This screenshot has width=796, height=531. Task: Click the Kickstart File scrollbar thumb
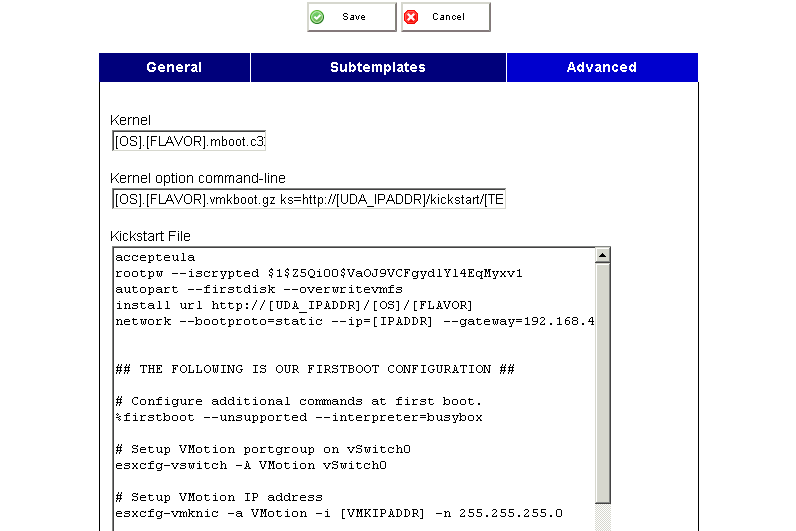(603, 383)
